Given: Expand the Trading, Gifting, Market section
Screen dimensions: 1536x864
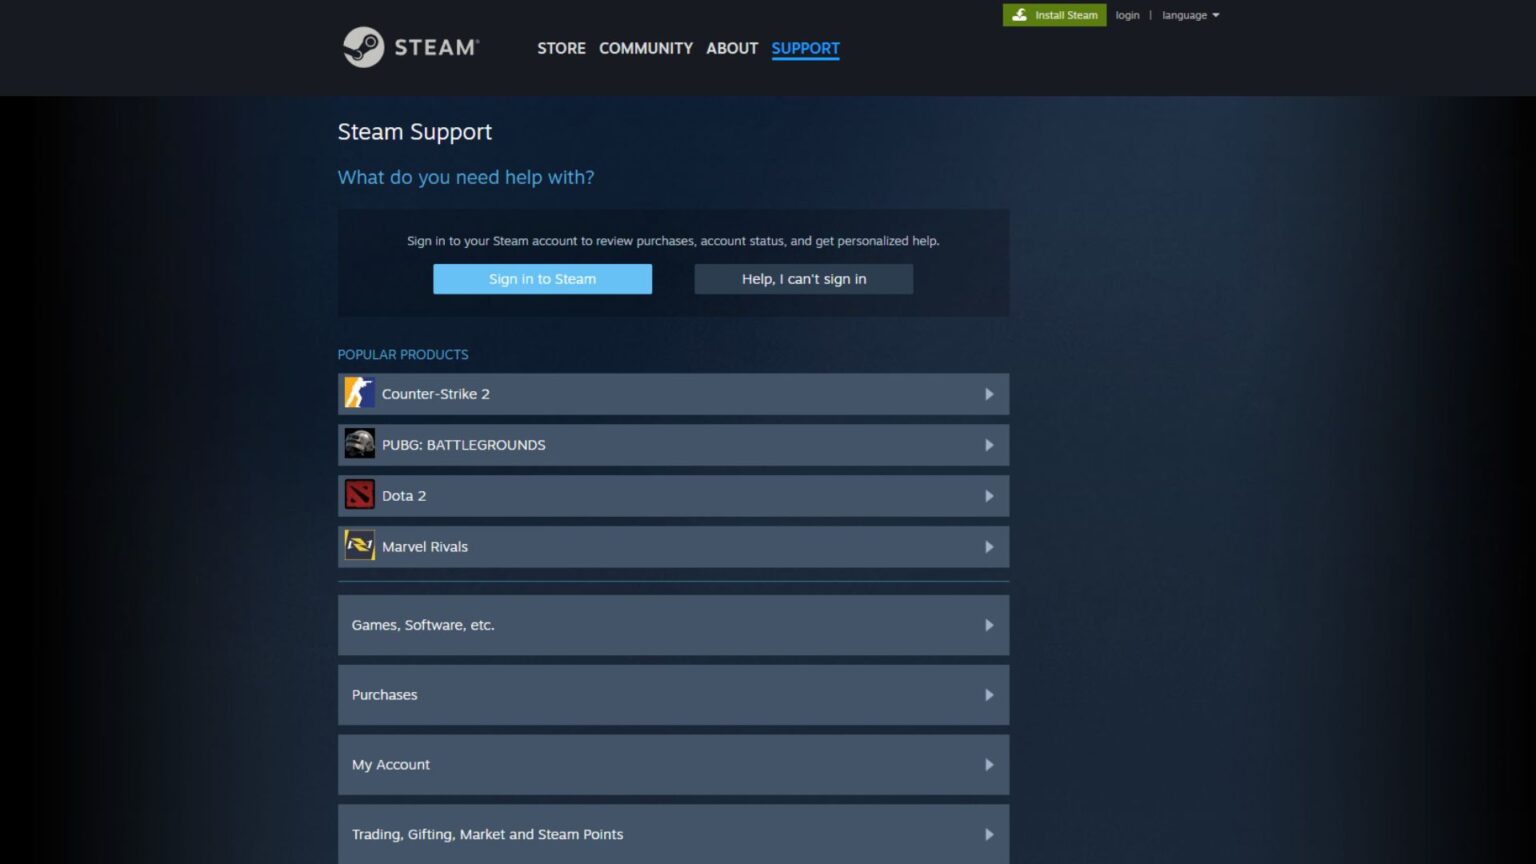Looking at the screenshot, I should pos(673,833).
